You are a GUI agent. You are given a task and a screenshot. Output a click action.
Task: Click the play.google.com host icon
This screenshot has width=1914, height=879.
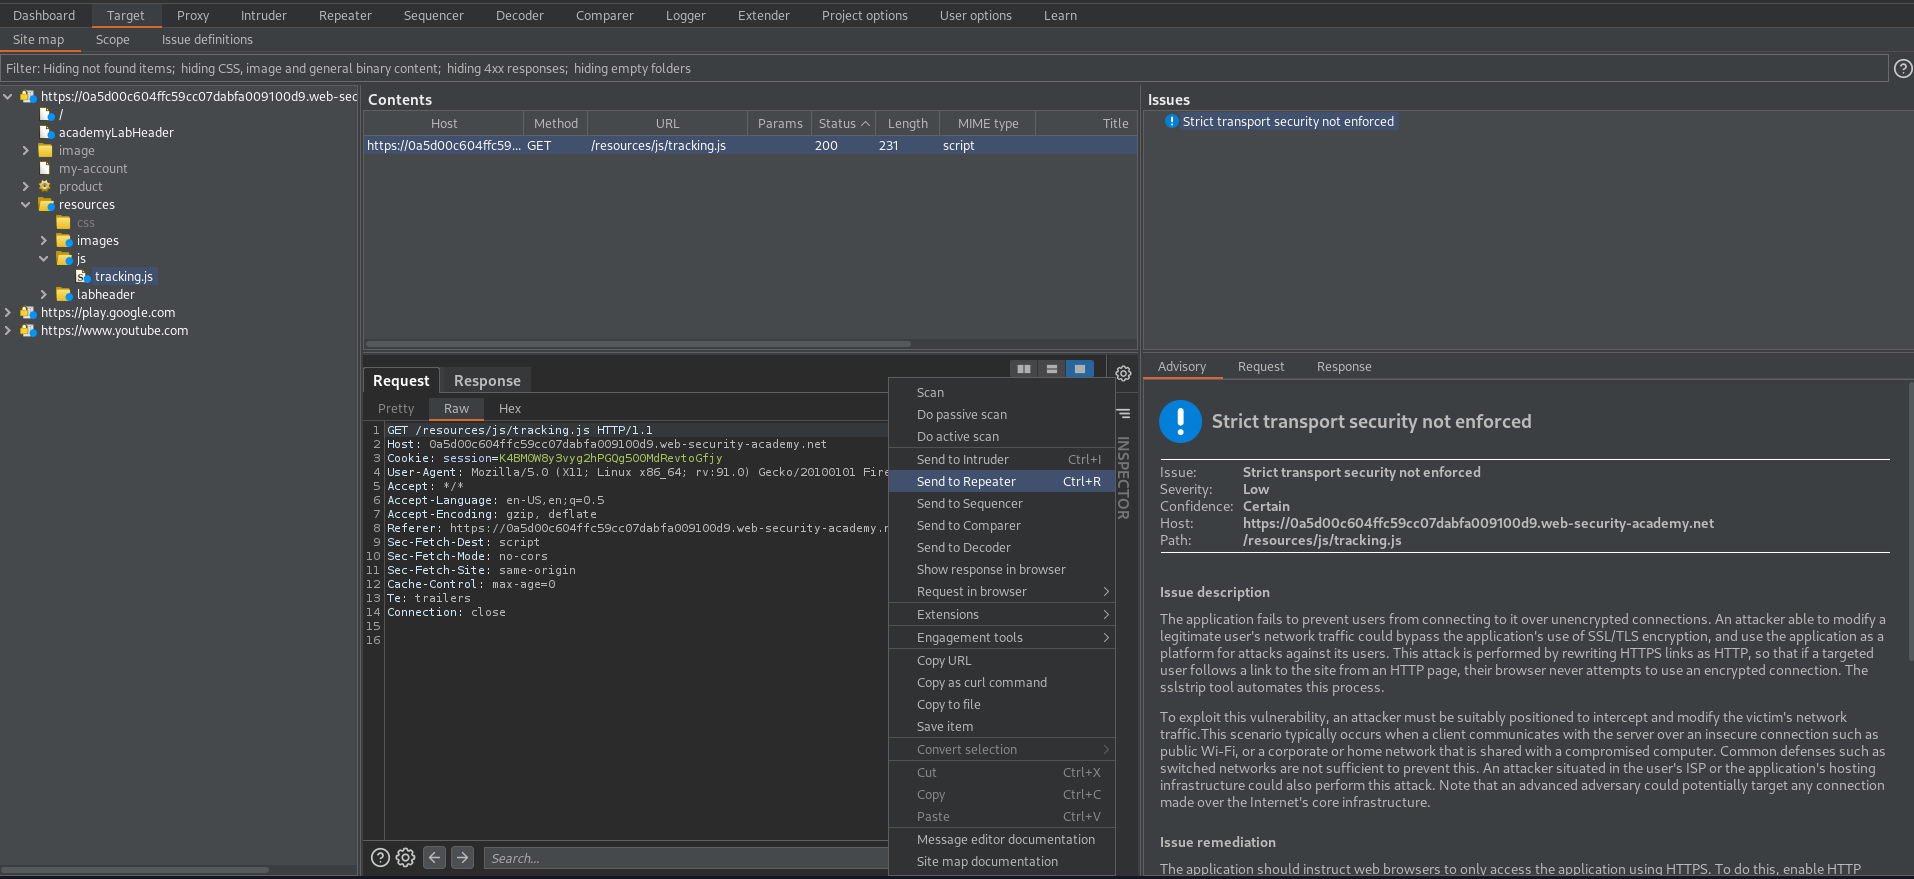pos(28,312)
